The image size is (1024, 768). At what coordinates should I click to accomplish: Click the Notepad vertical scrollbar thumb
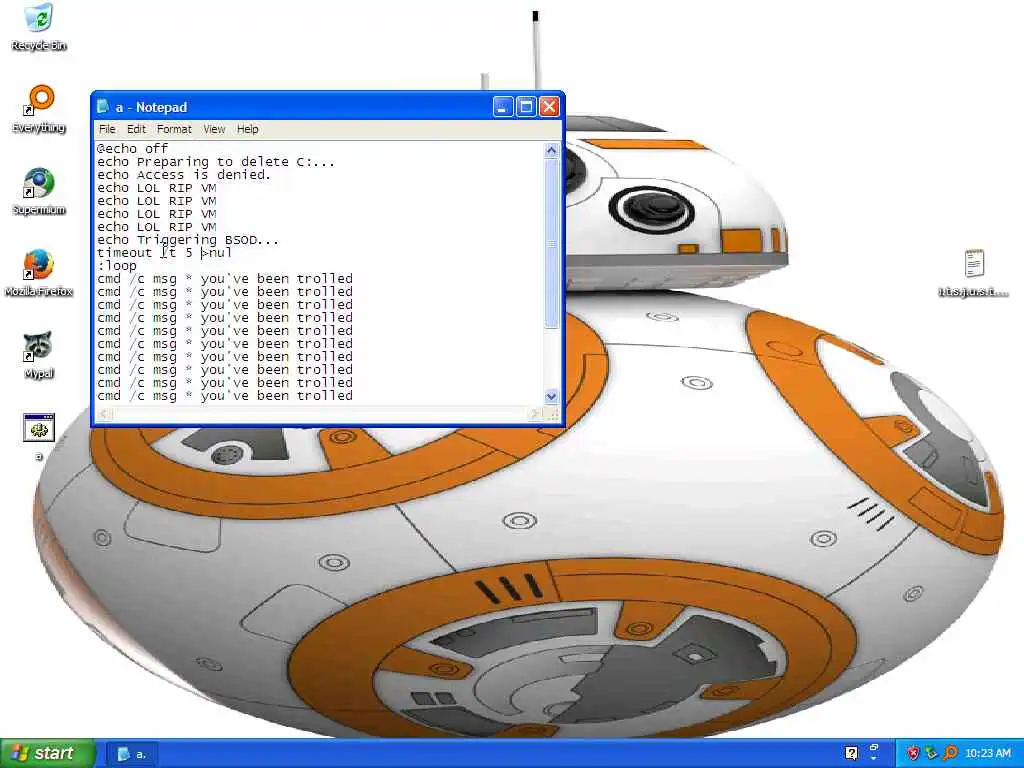(551, 243)
